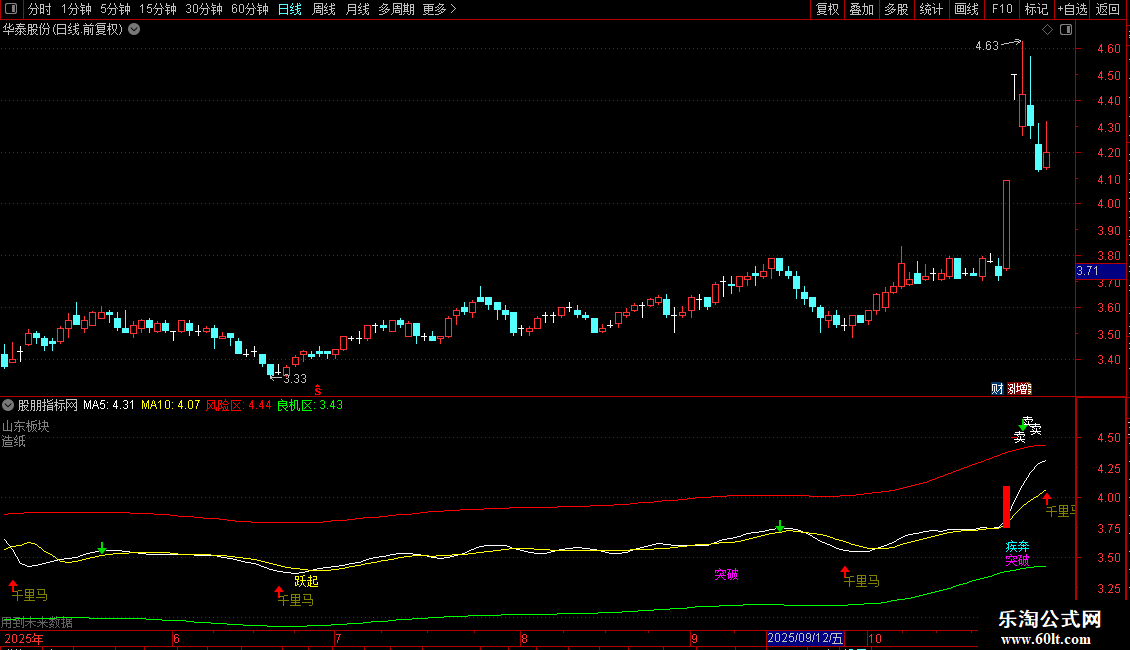Select the 1分钟 period tab
This screenshot has height=650, width=1130.
(x=76, y=9)
